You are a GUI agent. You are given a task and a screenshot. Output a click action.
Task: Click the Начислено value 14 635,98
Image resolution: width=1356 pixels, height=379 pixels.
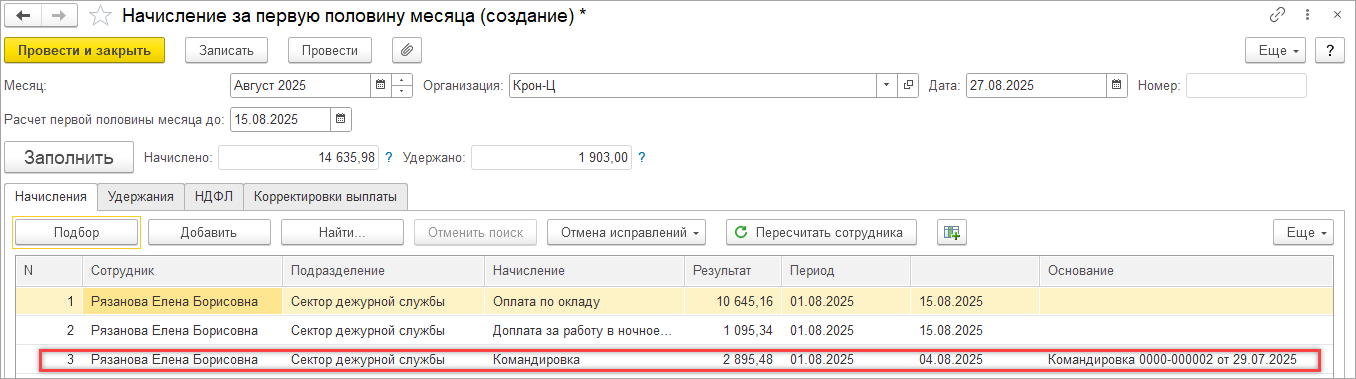coord(299,158)
